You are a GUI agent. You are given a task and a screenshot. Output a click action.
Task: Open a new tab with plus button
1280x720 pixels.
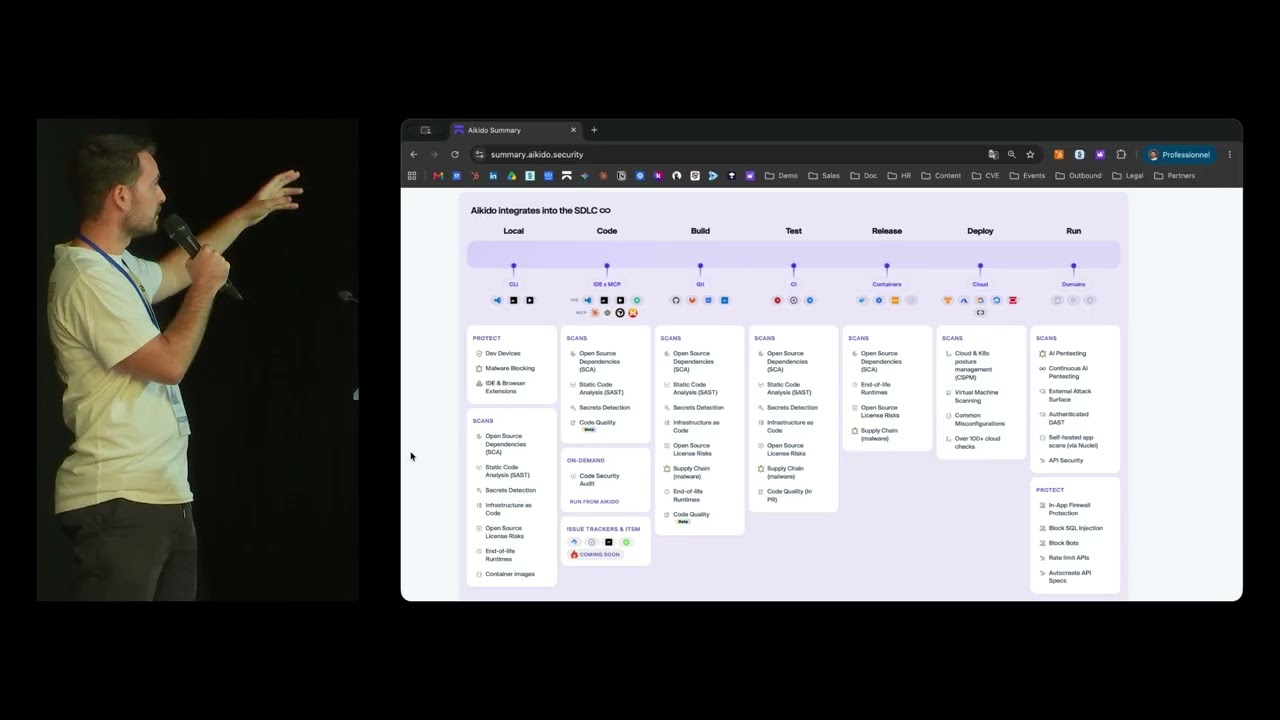click(594, 130)
